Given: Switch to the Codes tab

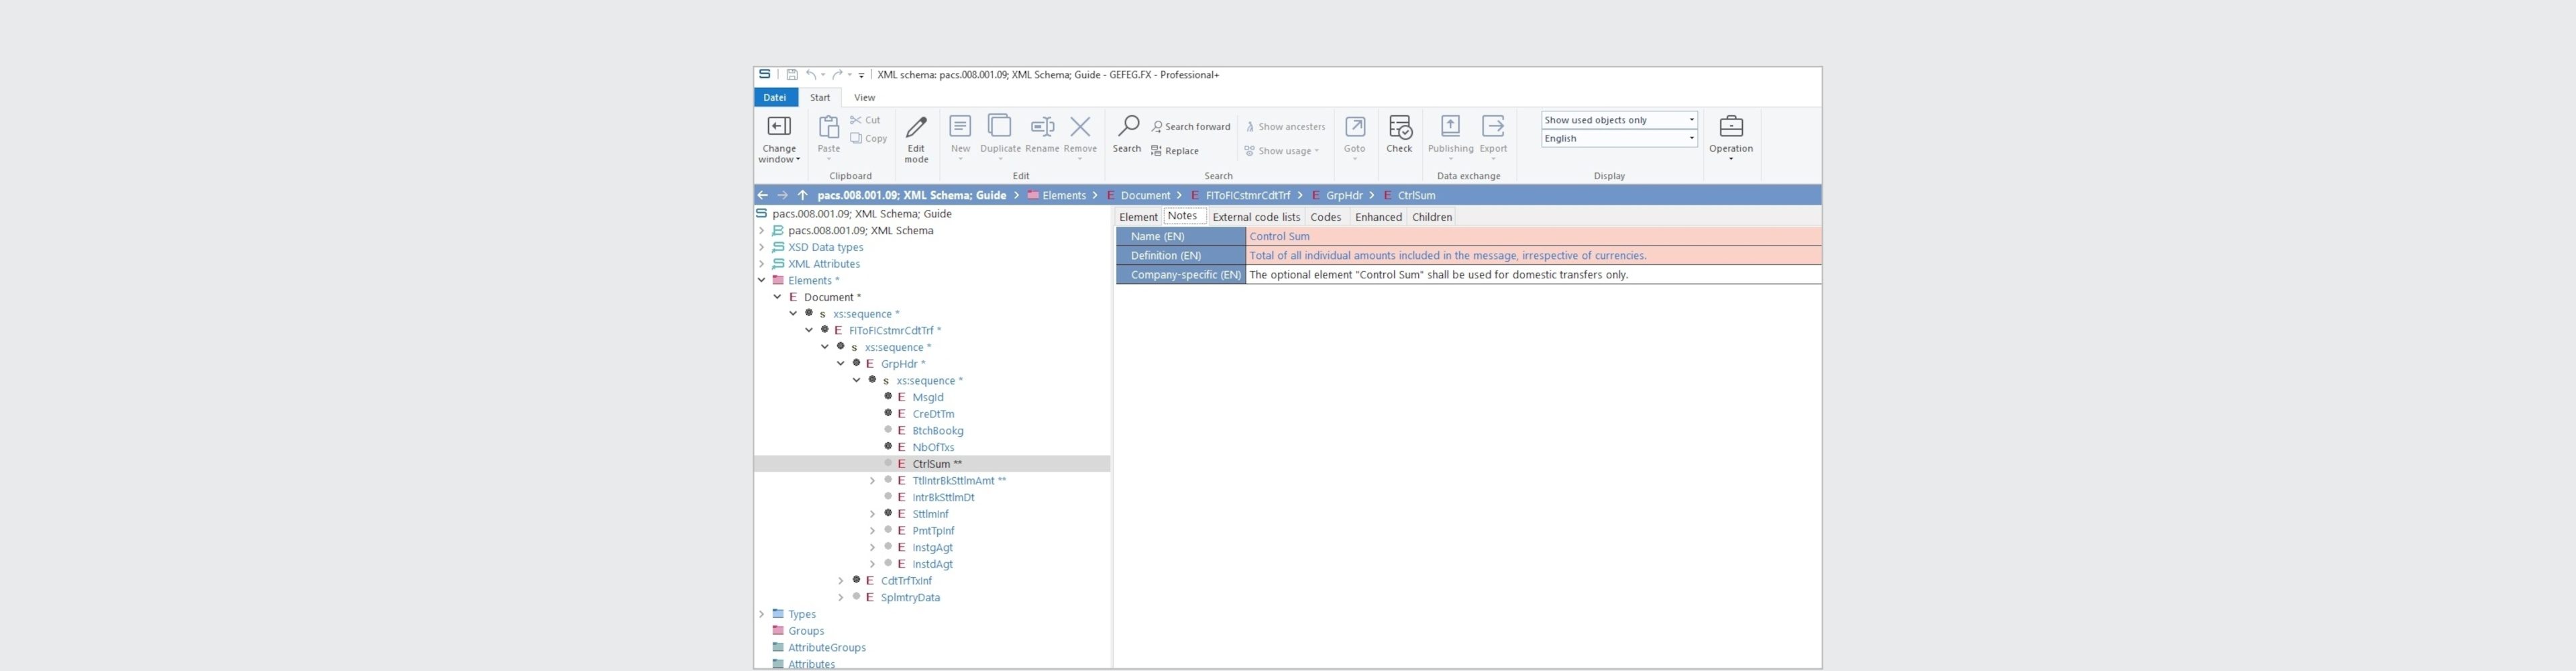Looking at the screenshot, I should (1325, 216).
